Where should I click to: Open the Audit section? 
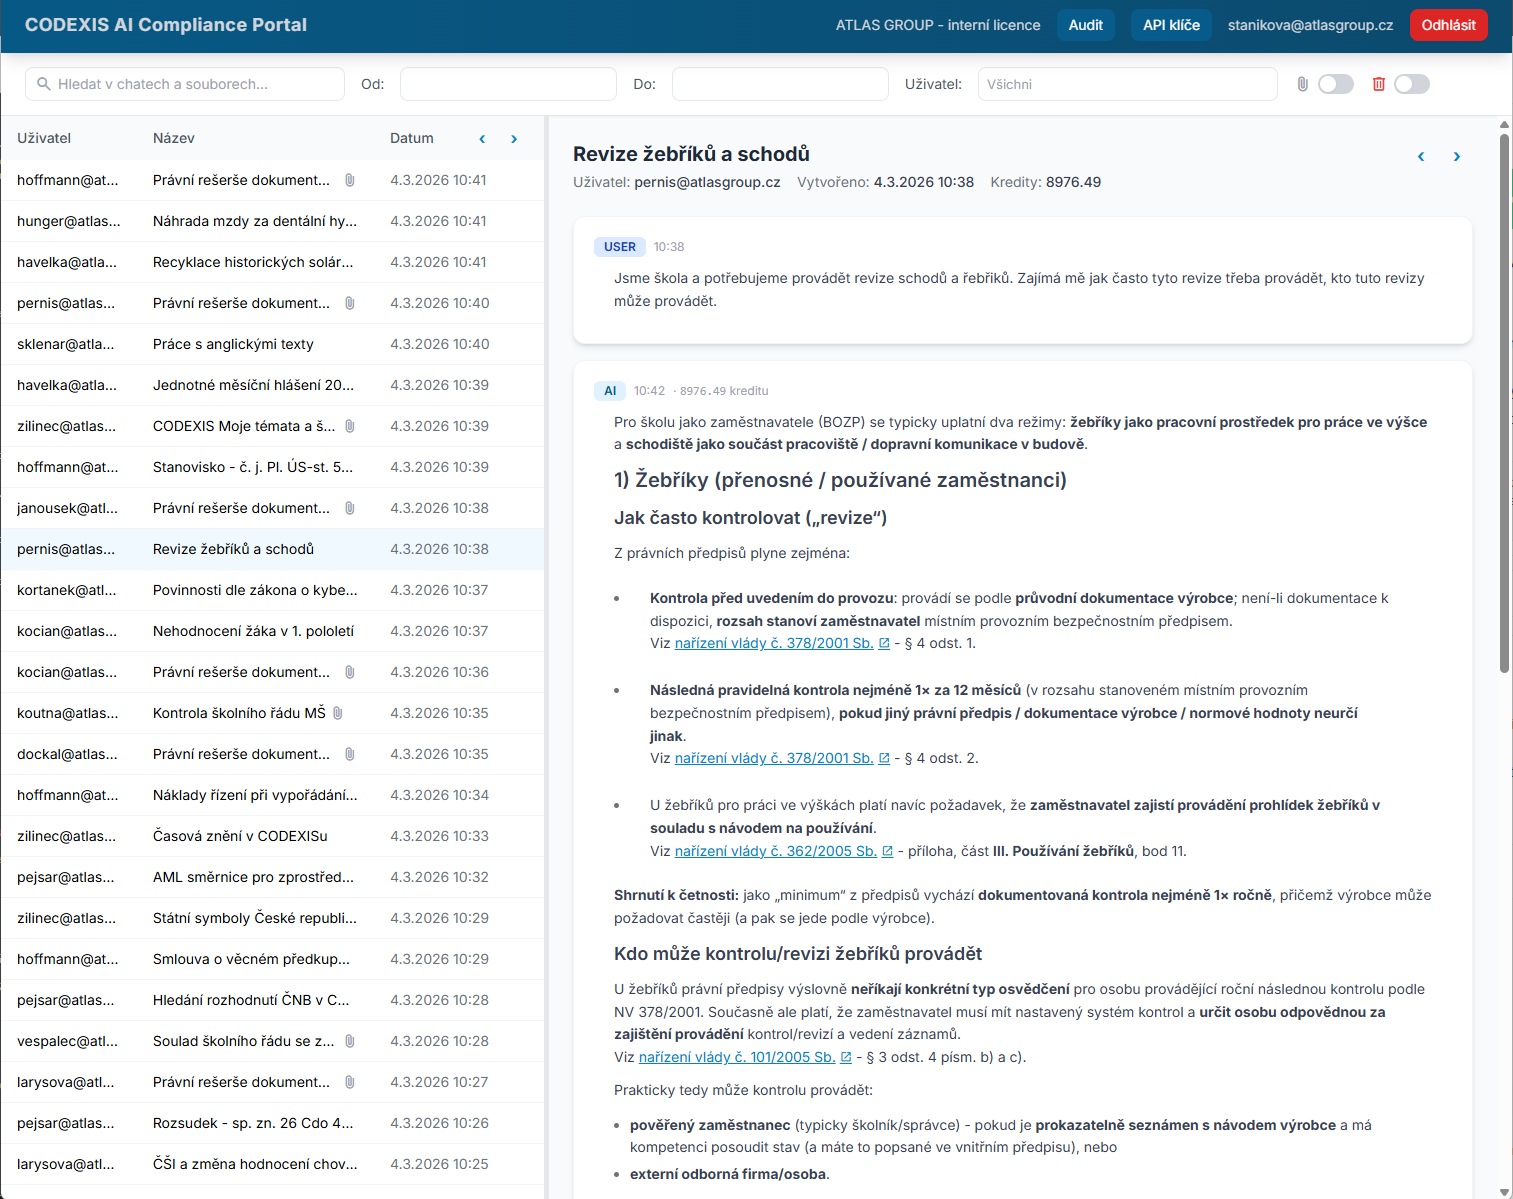pos(1085,25)
